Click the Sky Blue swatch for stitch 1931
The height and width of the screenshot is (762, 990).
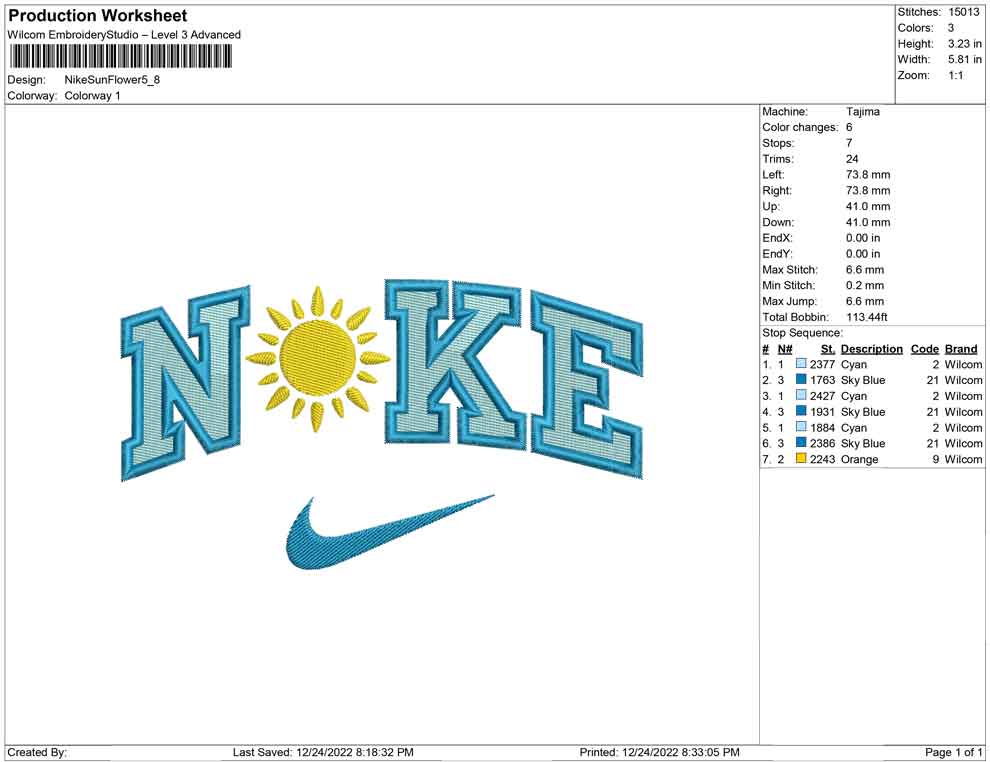tap(801, 411)
